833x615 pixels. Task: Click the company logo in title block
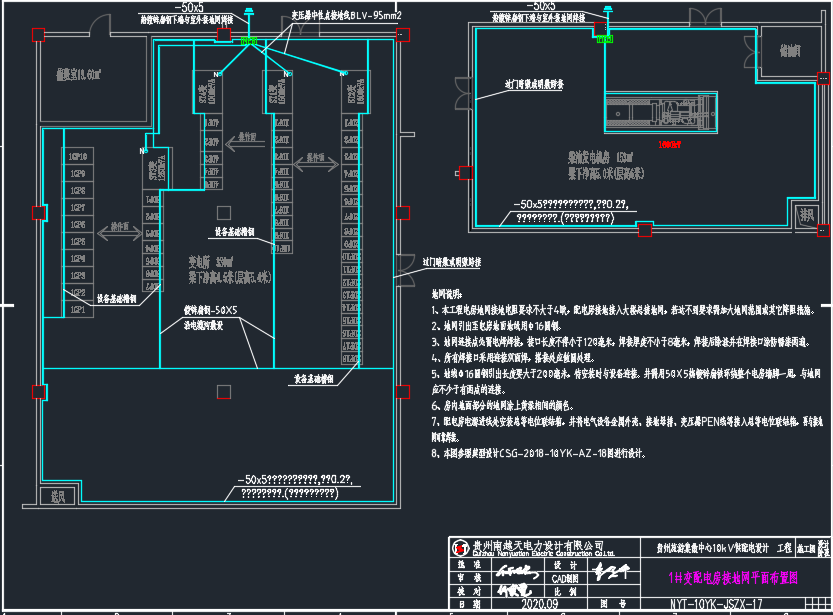point(460,548)
